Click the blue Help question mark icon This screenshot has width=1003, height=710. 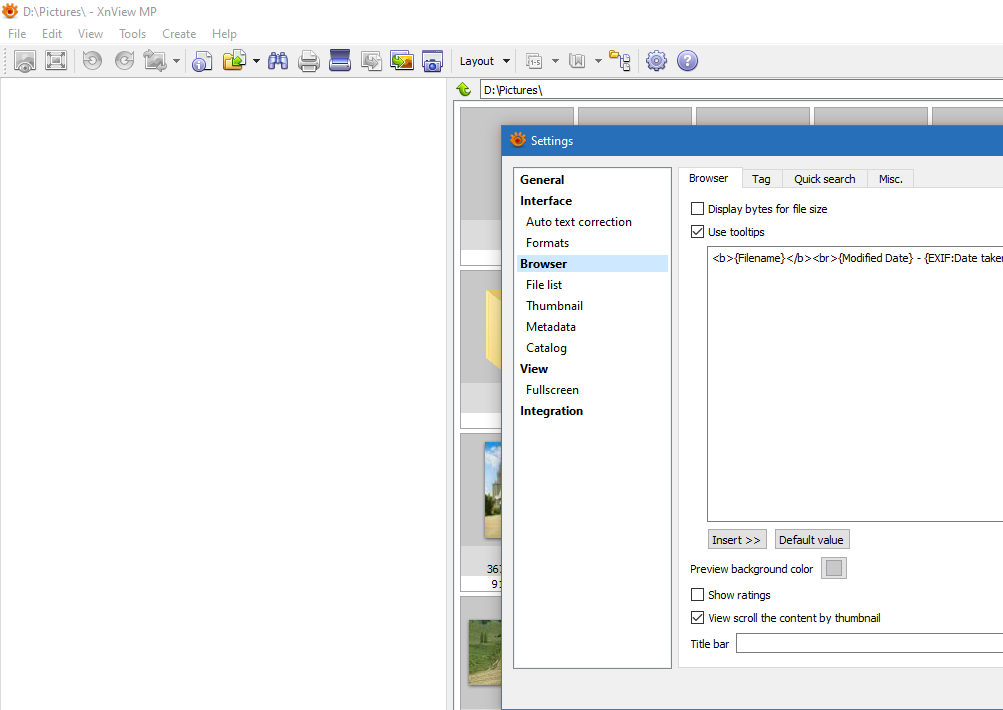(x=687, y=61)
